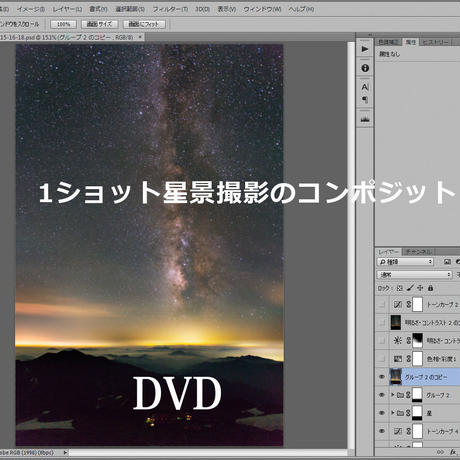The image size is (460, 460).
Task: Click the lock position move icon
Action: (x=420, y=288)
